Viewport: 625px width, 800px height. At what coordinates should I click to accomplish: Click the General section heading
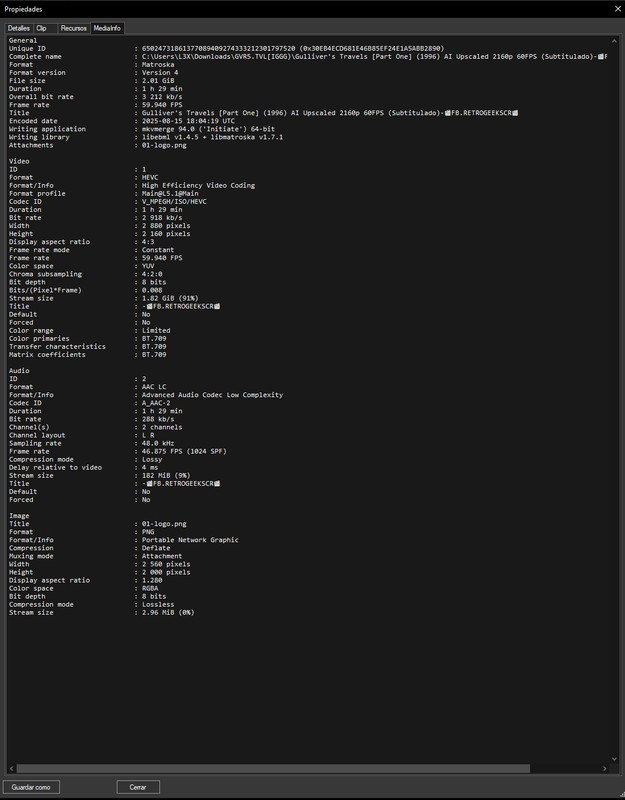23,40
